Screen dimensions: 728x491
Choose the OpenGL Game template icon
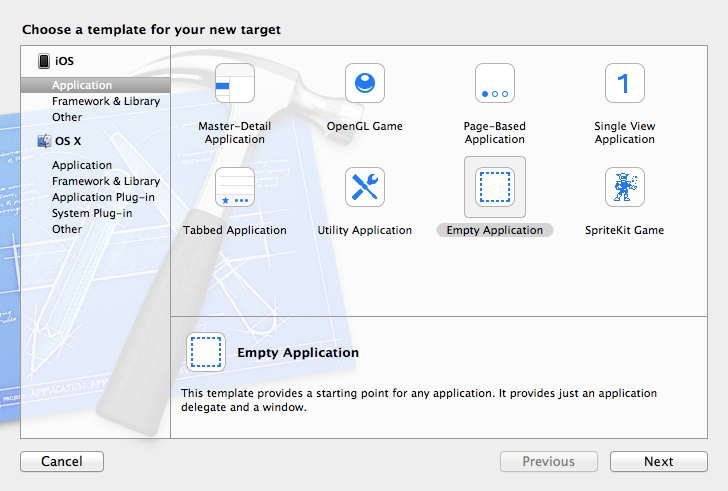pos(365,83)
